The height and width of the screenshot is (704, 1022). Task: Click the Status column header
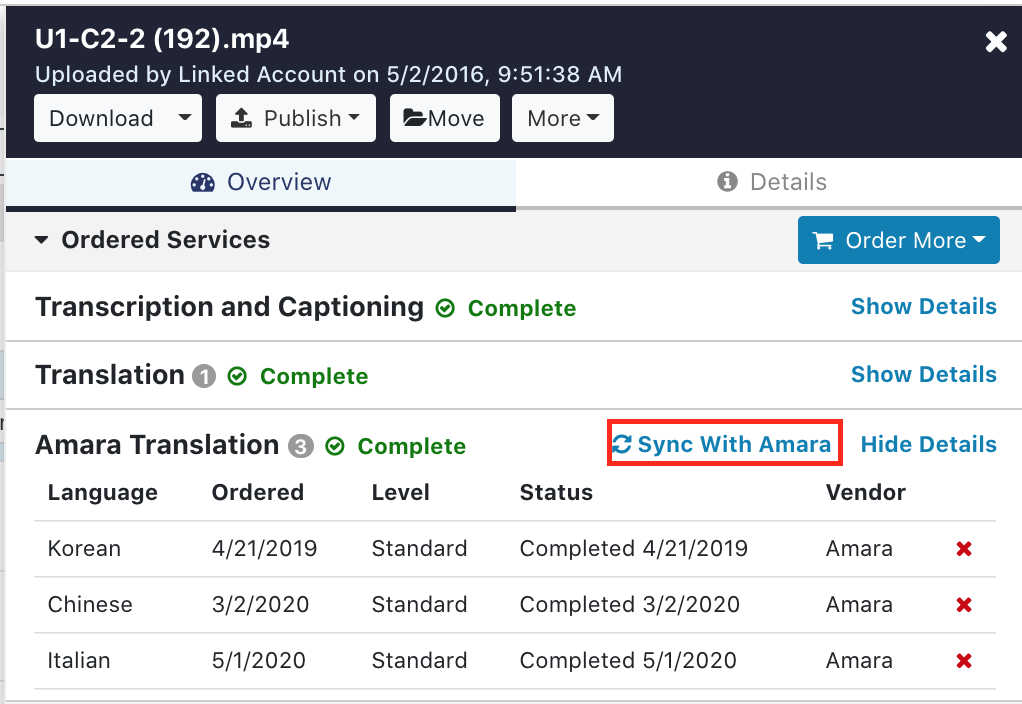tap(556, 492)
